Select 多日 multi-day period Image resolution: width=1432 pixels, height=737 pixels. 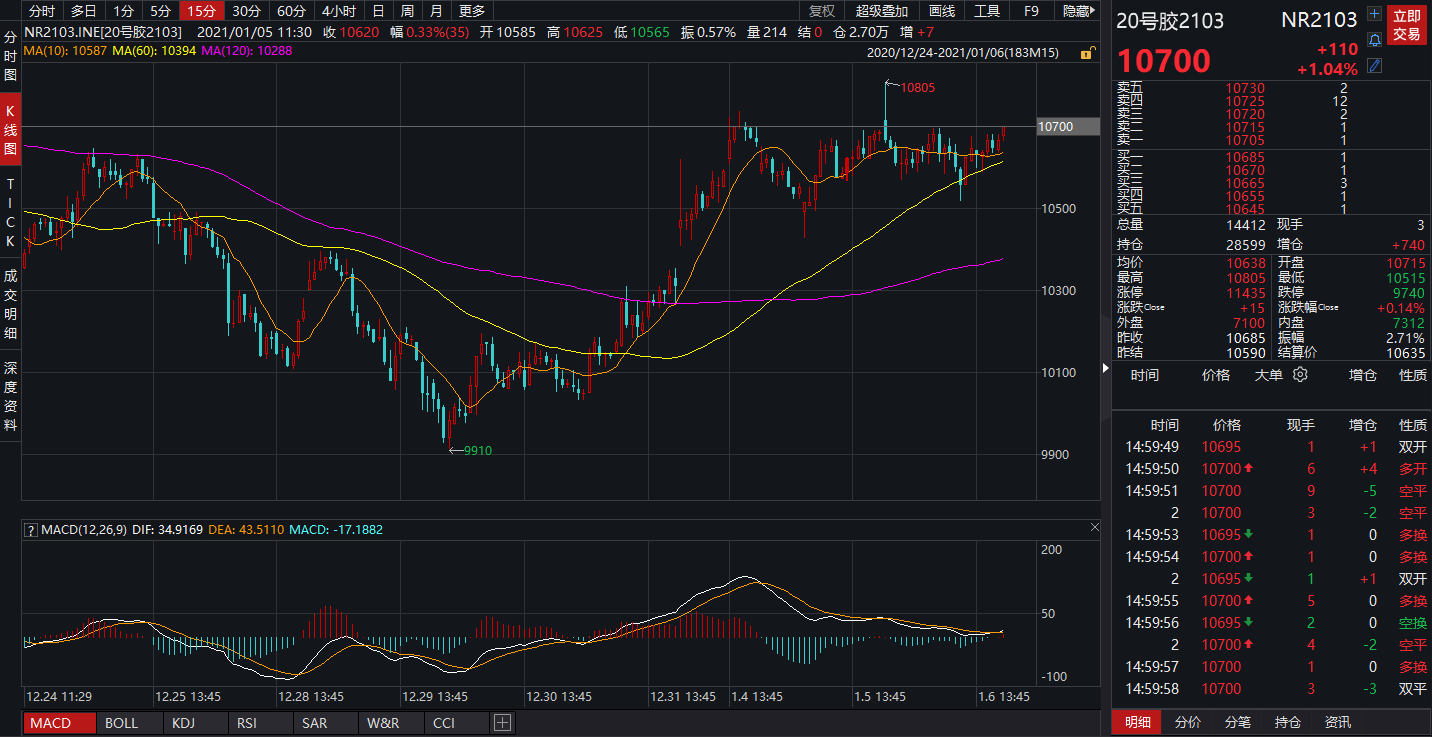click(84, 11)
